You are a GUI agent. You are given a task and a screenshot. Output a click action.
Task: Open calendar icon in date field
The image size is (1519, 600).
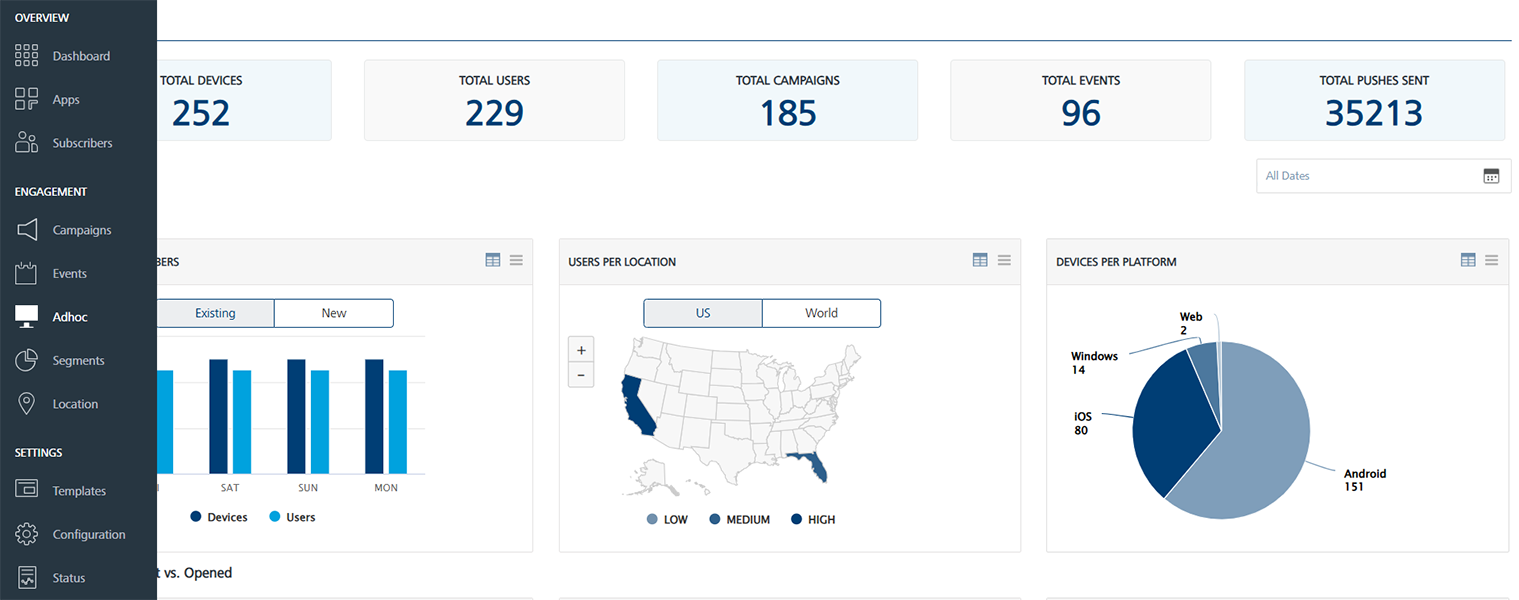1491,176
